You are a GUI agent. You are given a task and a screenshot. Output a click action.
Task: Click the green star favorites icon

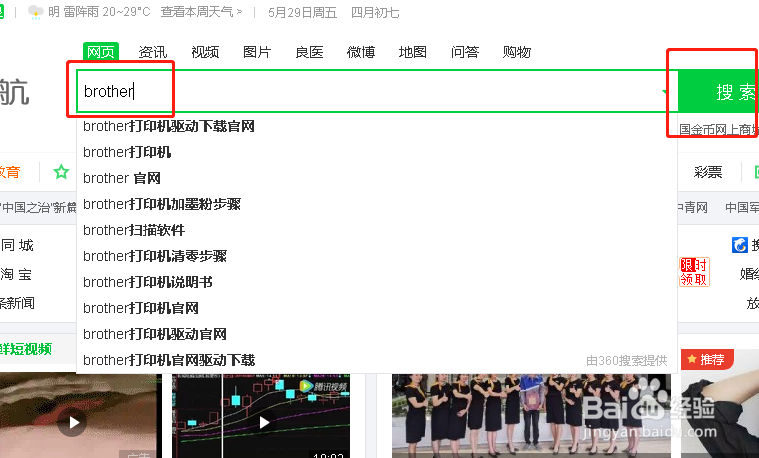tap(61, 171)
